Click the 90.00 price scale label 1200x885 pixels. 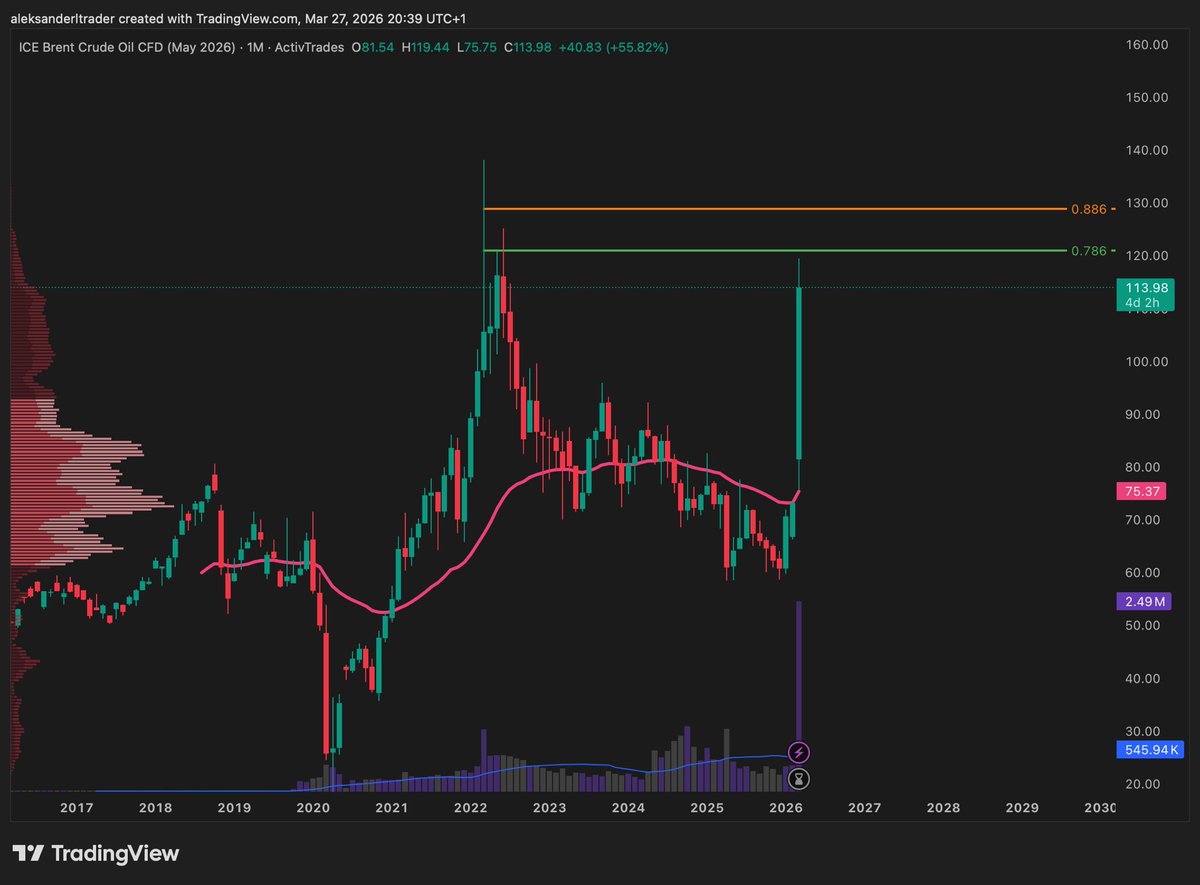click(1145, 415)
